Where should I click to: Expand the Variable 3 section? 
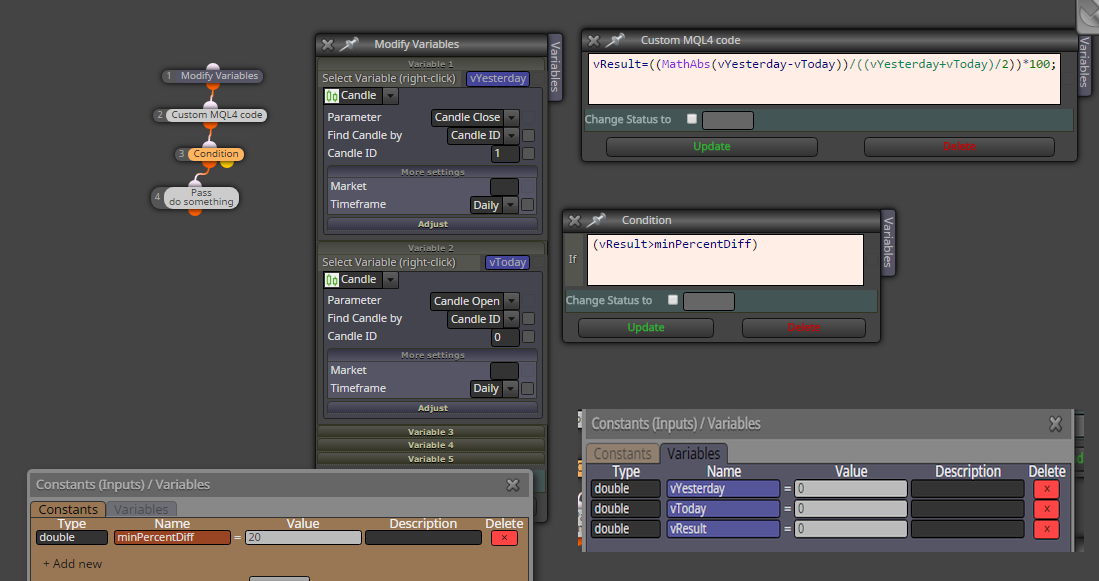pyautogui.click(x=431, y=432)
